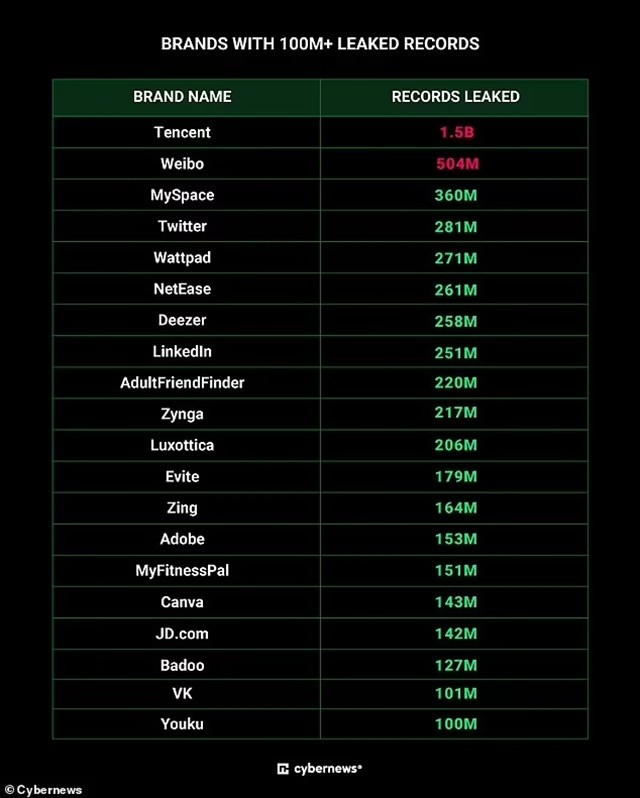Click the cybernews logo icon
The image size is (640, 798).
click(284, 769)
